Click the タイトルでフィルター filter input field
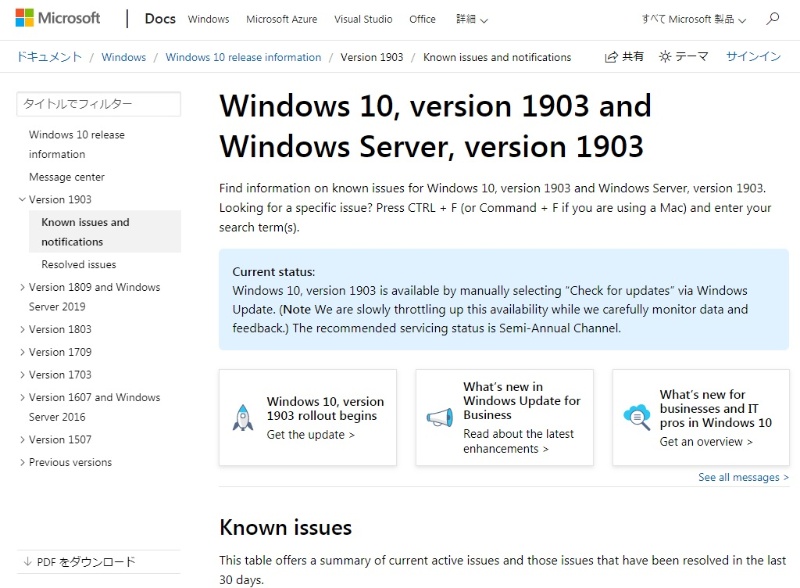The image size is (800, 588). click(99, 104)
